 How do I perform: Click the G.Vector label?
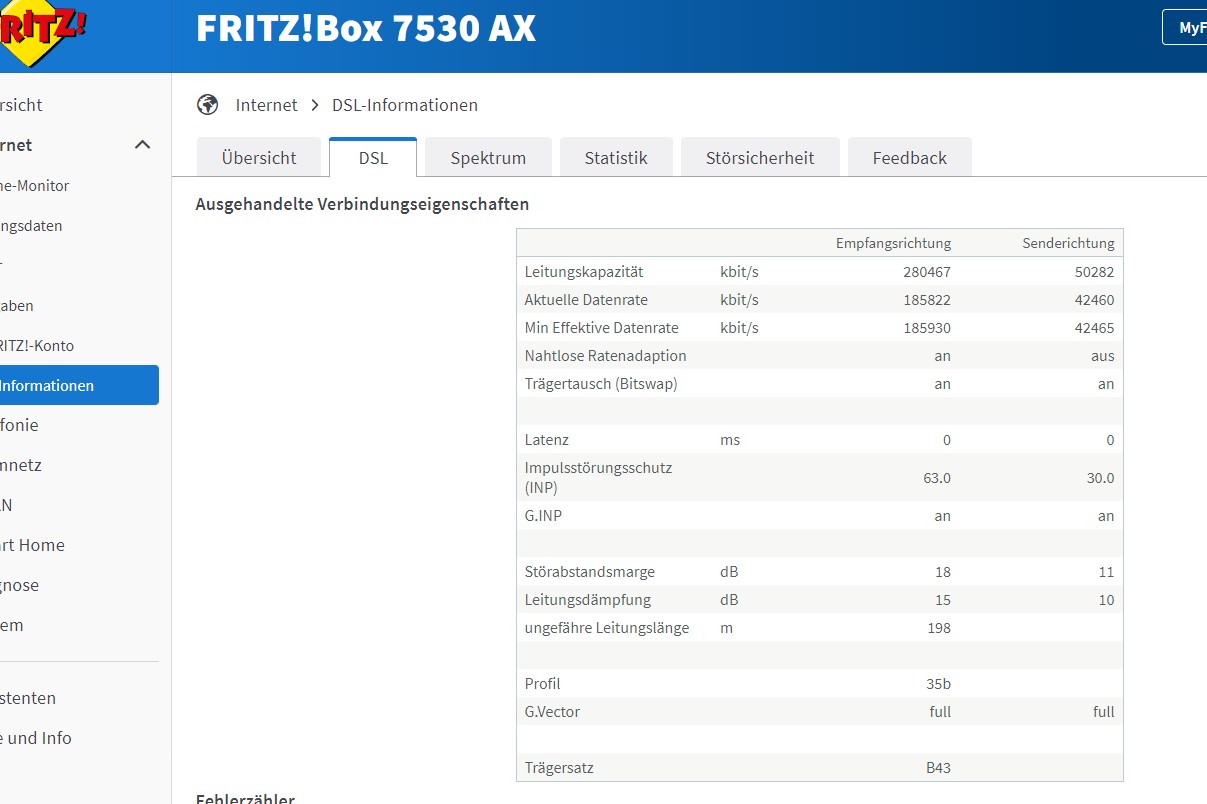552,712
